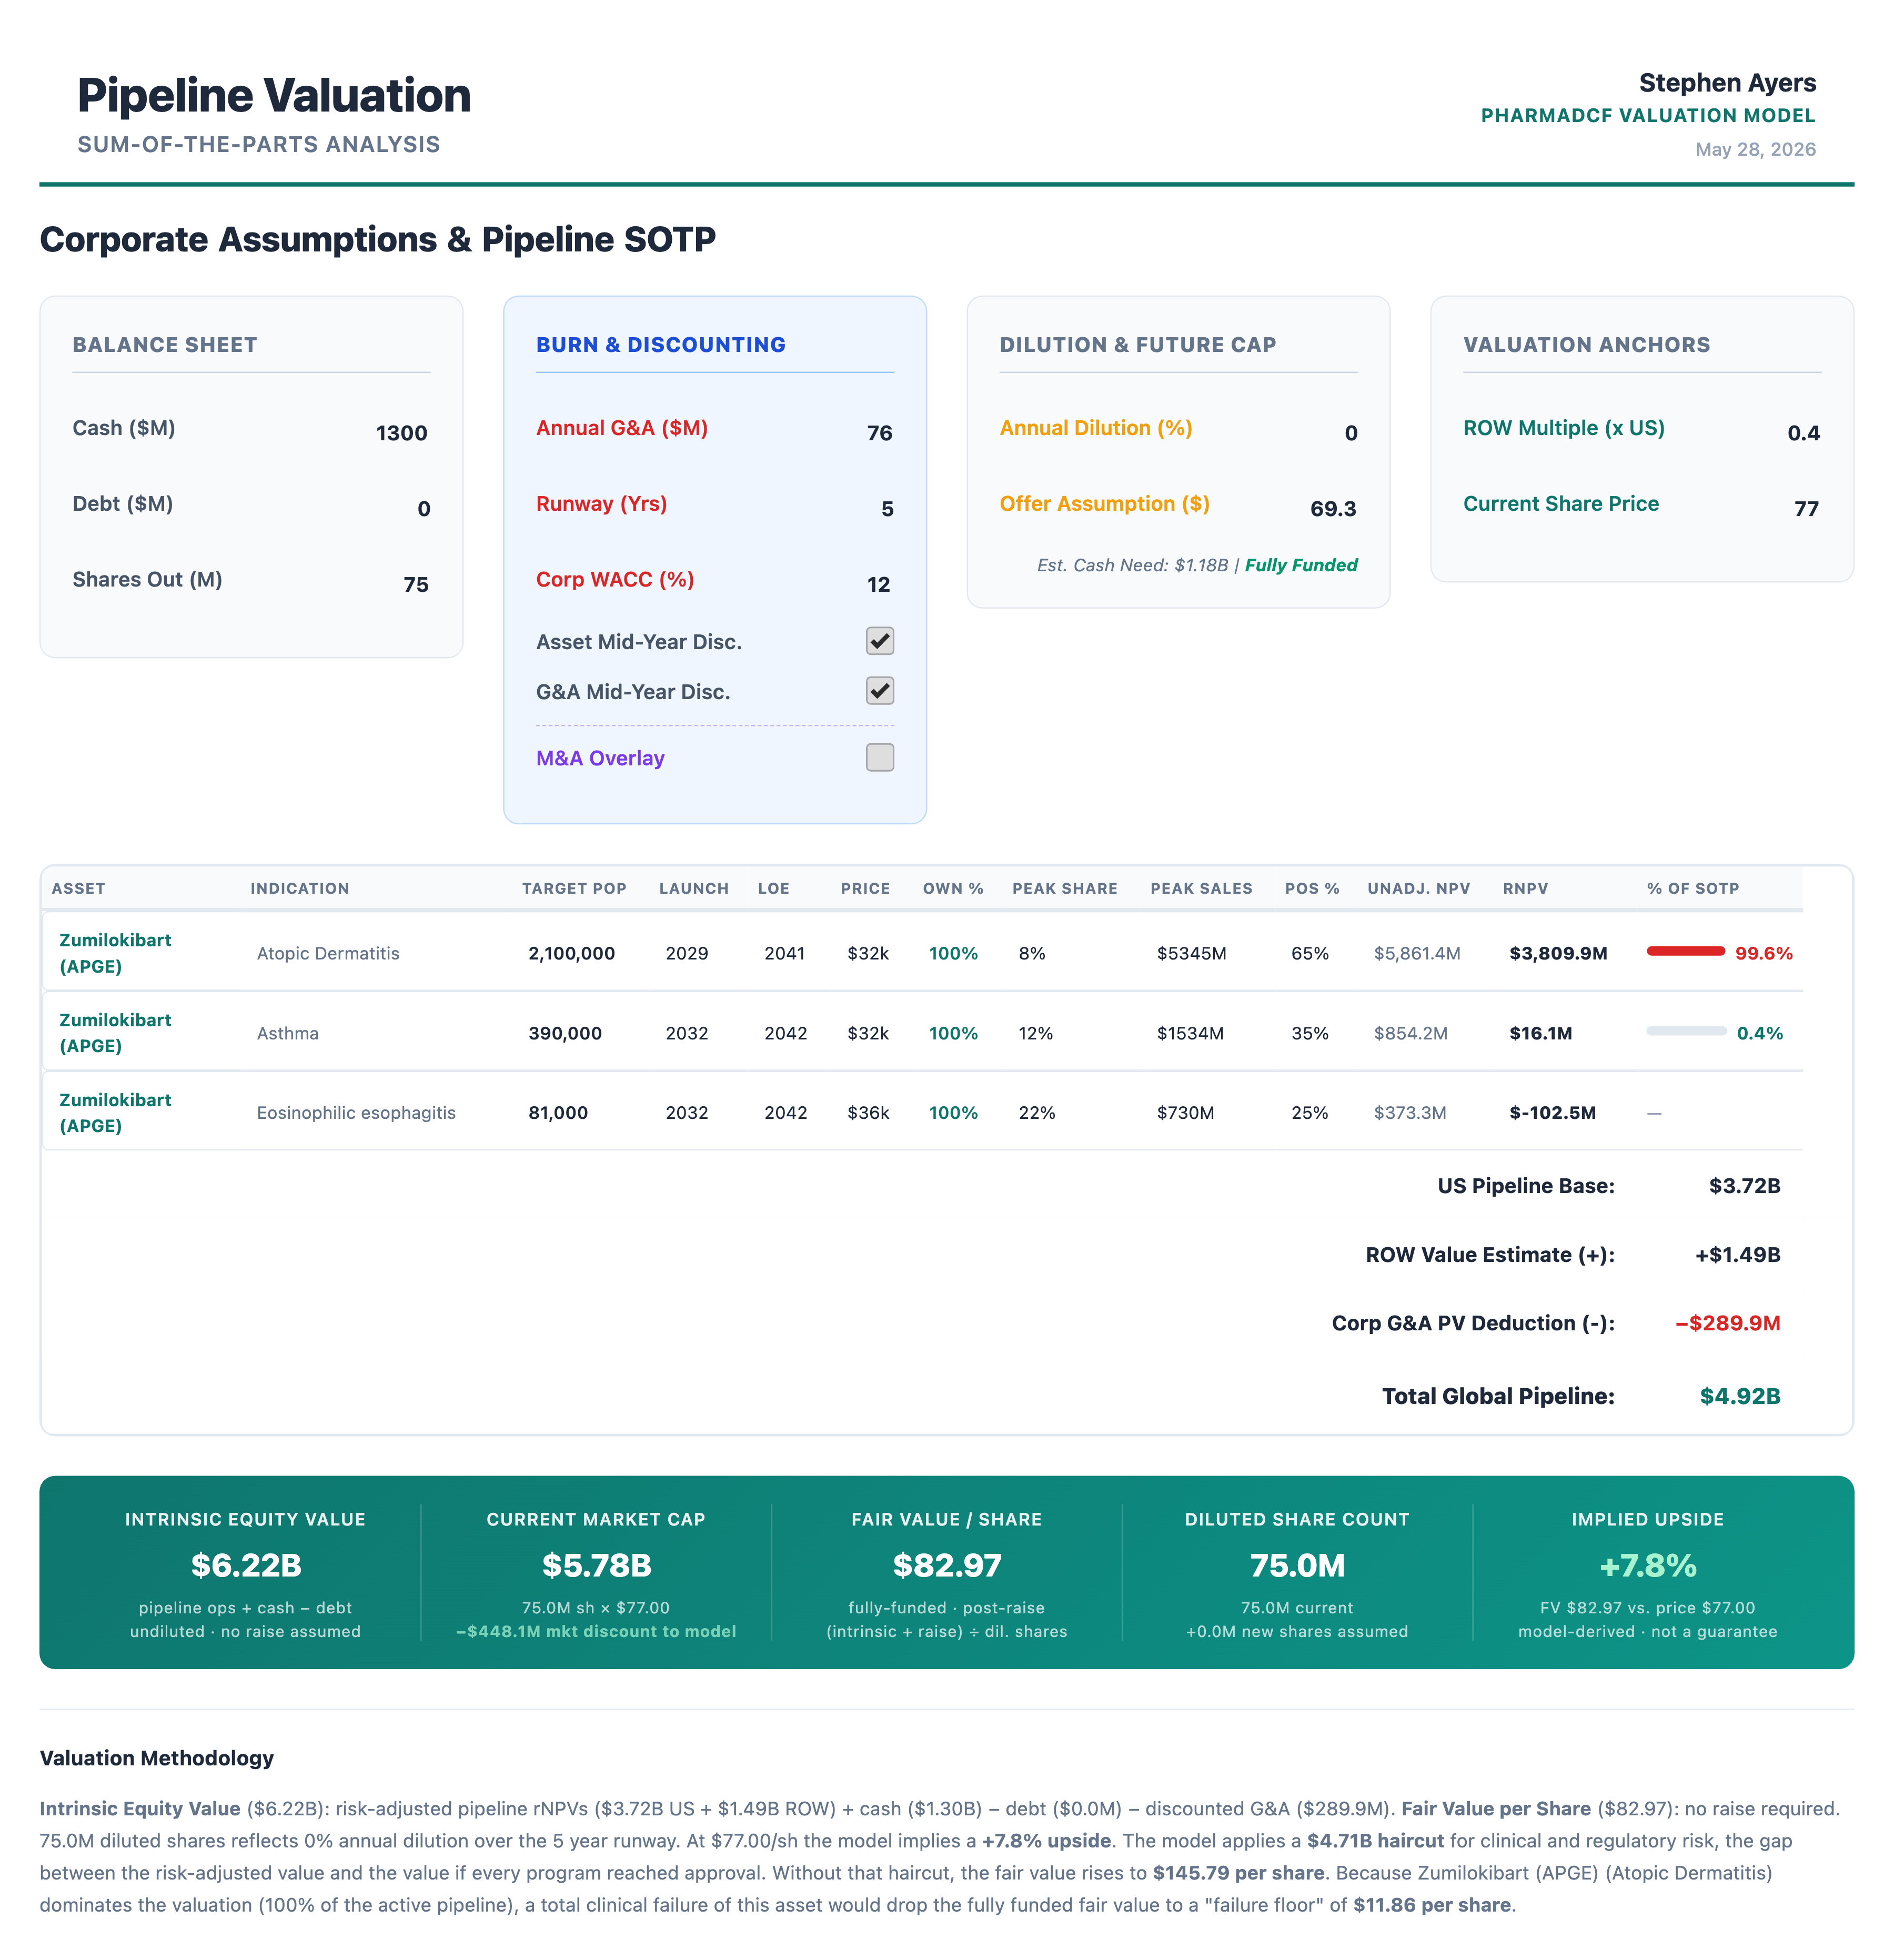Screen dimensions: 1894x1960
Task: Sort by the RNPV column header
Action: (x=1525, y=888)
